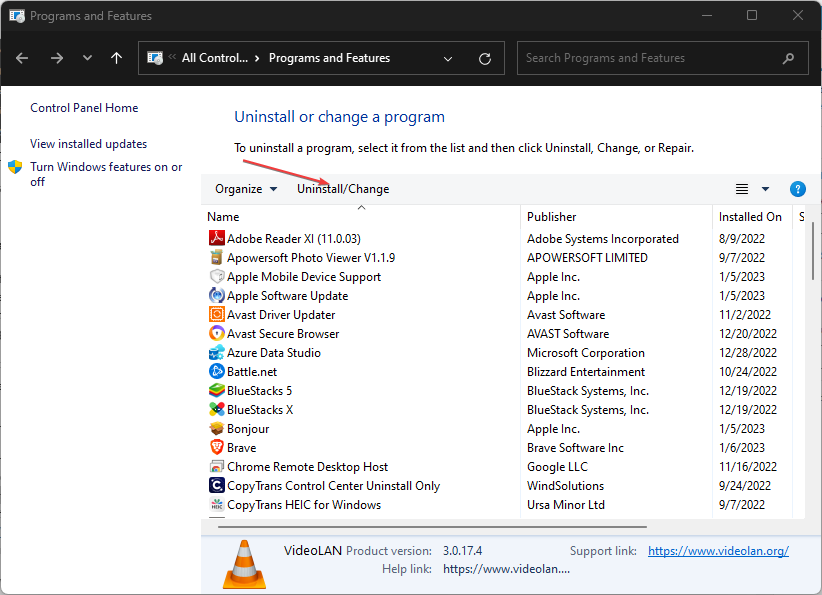
Task: Click the Battle.net icon
Action: 217,372
